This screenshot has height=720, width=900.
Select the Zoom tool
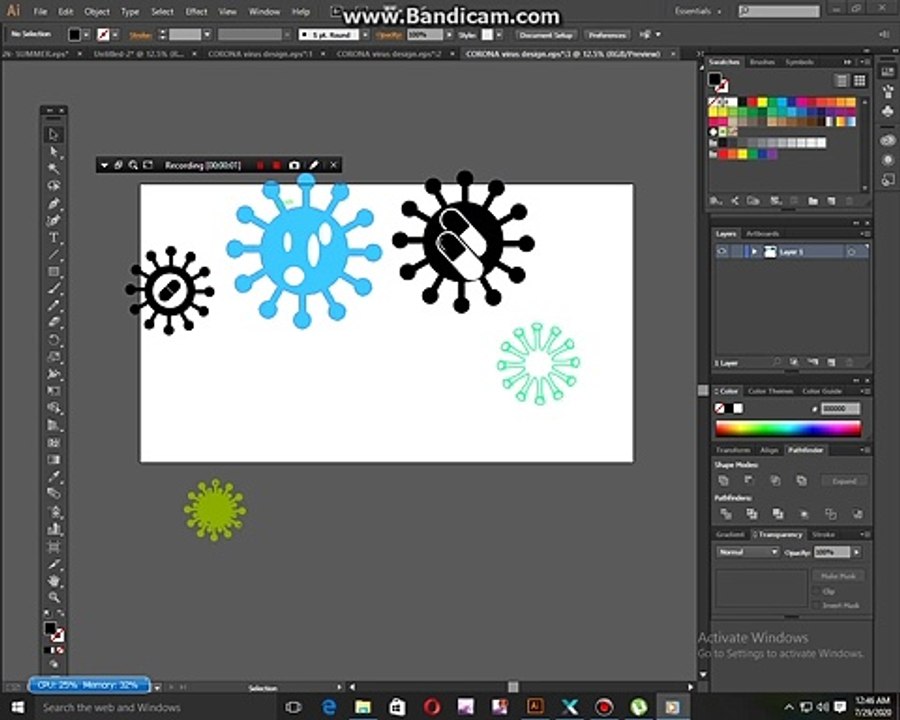[x=53, y=598]
